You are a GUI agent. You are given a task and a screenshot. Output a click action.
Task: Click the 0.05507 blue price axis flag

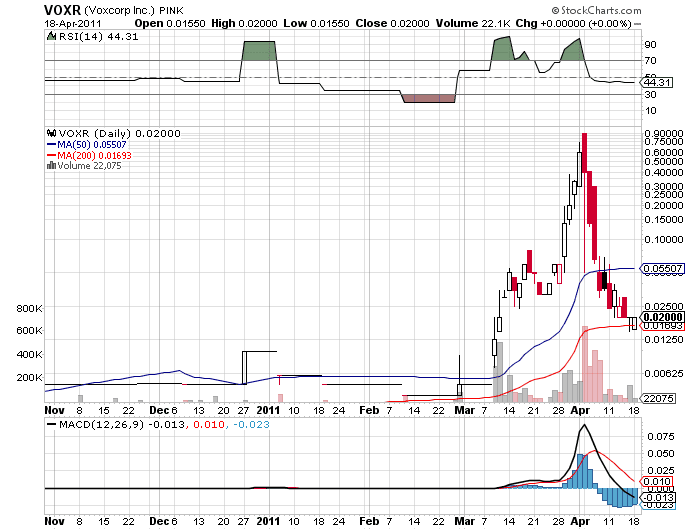[x=662, y=268]
